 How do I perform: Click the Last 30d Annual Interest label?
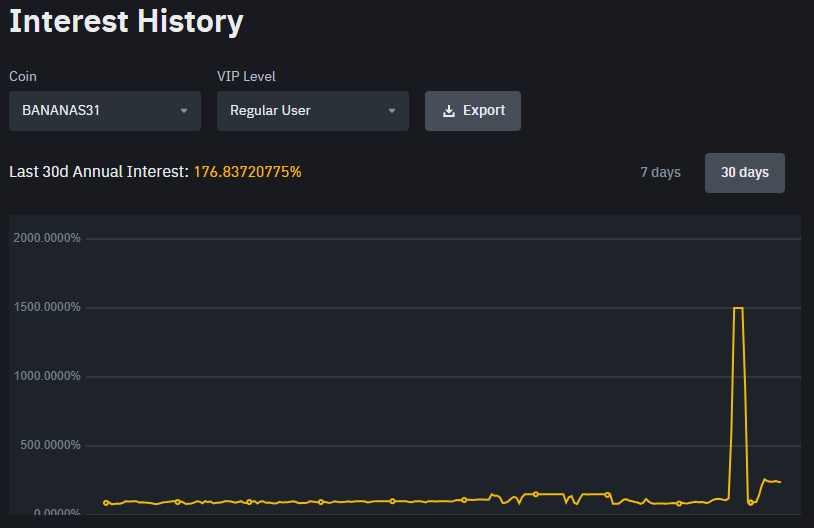click(99, 172)
